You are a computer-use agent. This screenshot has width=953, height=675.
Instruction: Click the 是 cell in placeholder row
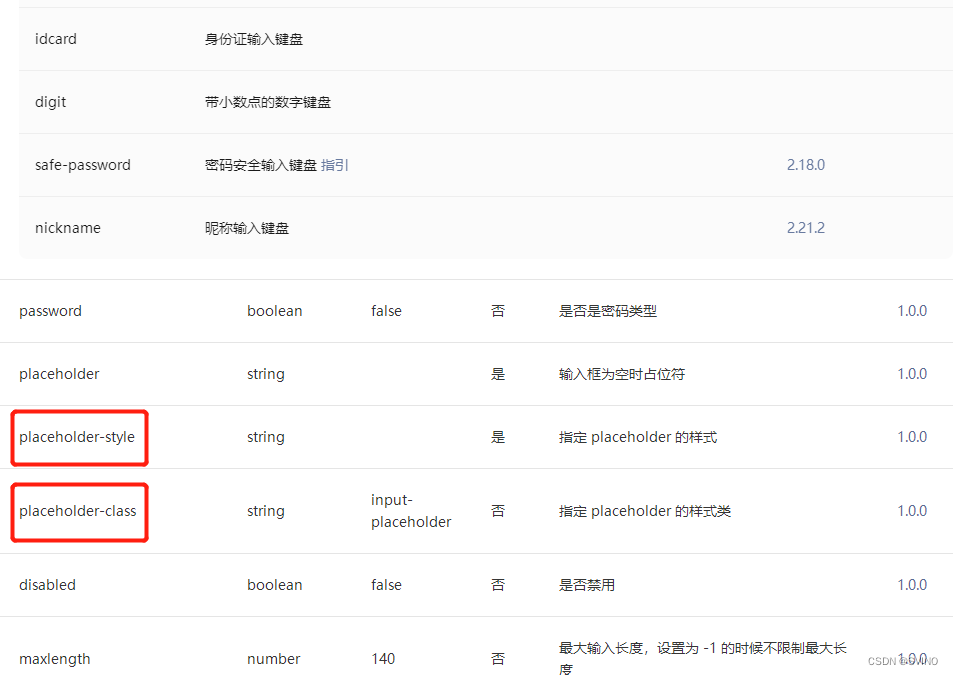coord(497,373)
